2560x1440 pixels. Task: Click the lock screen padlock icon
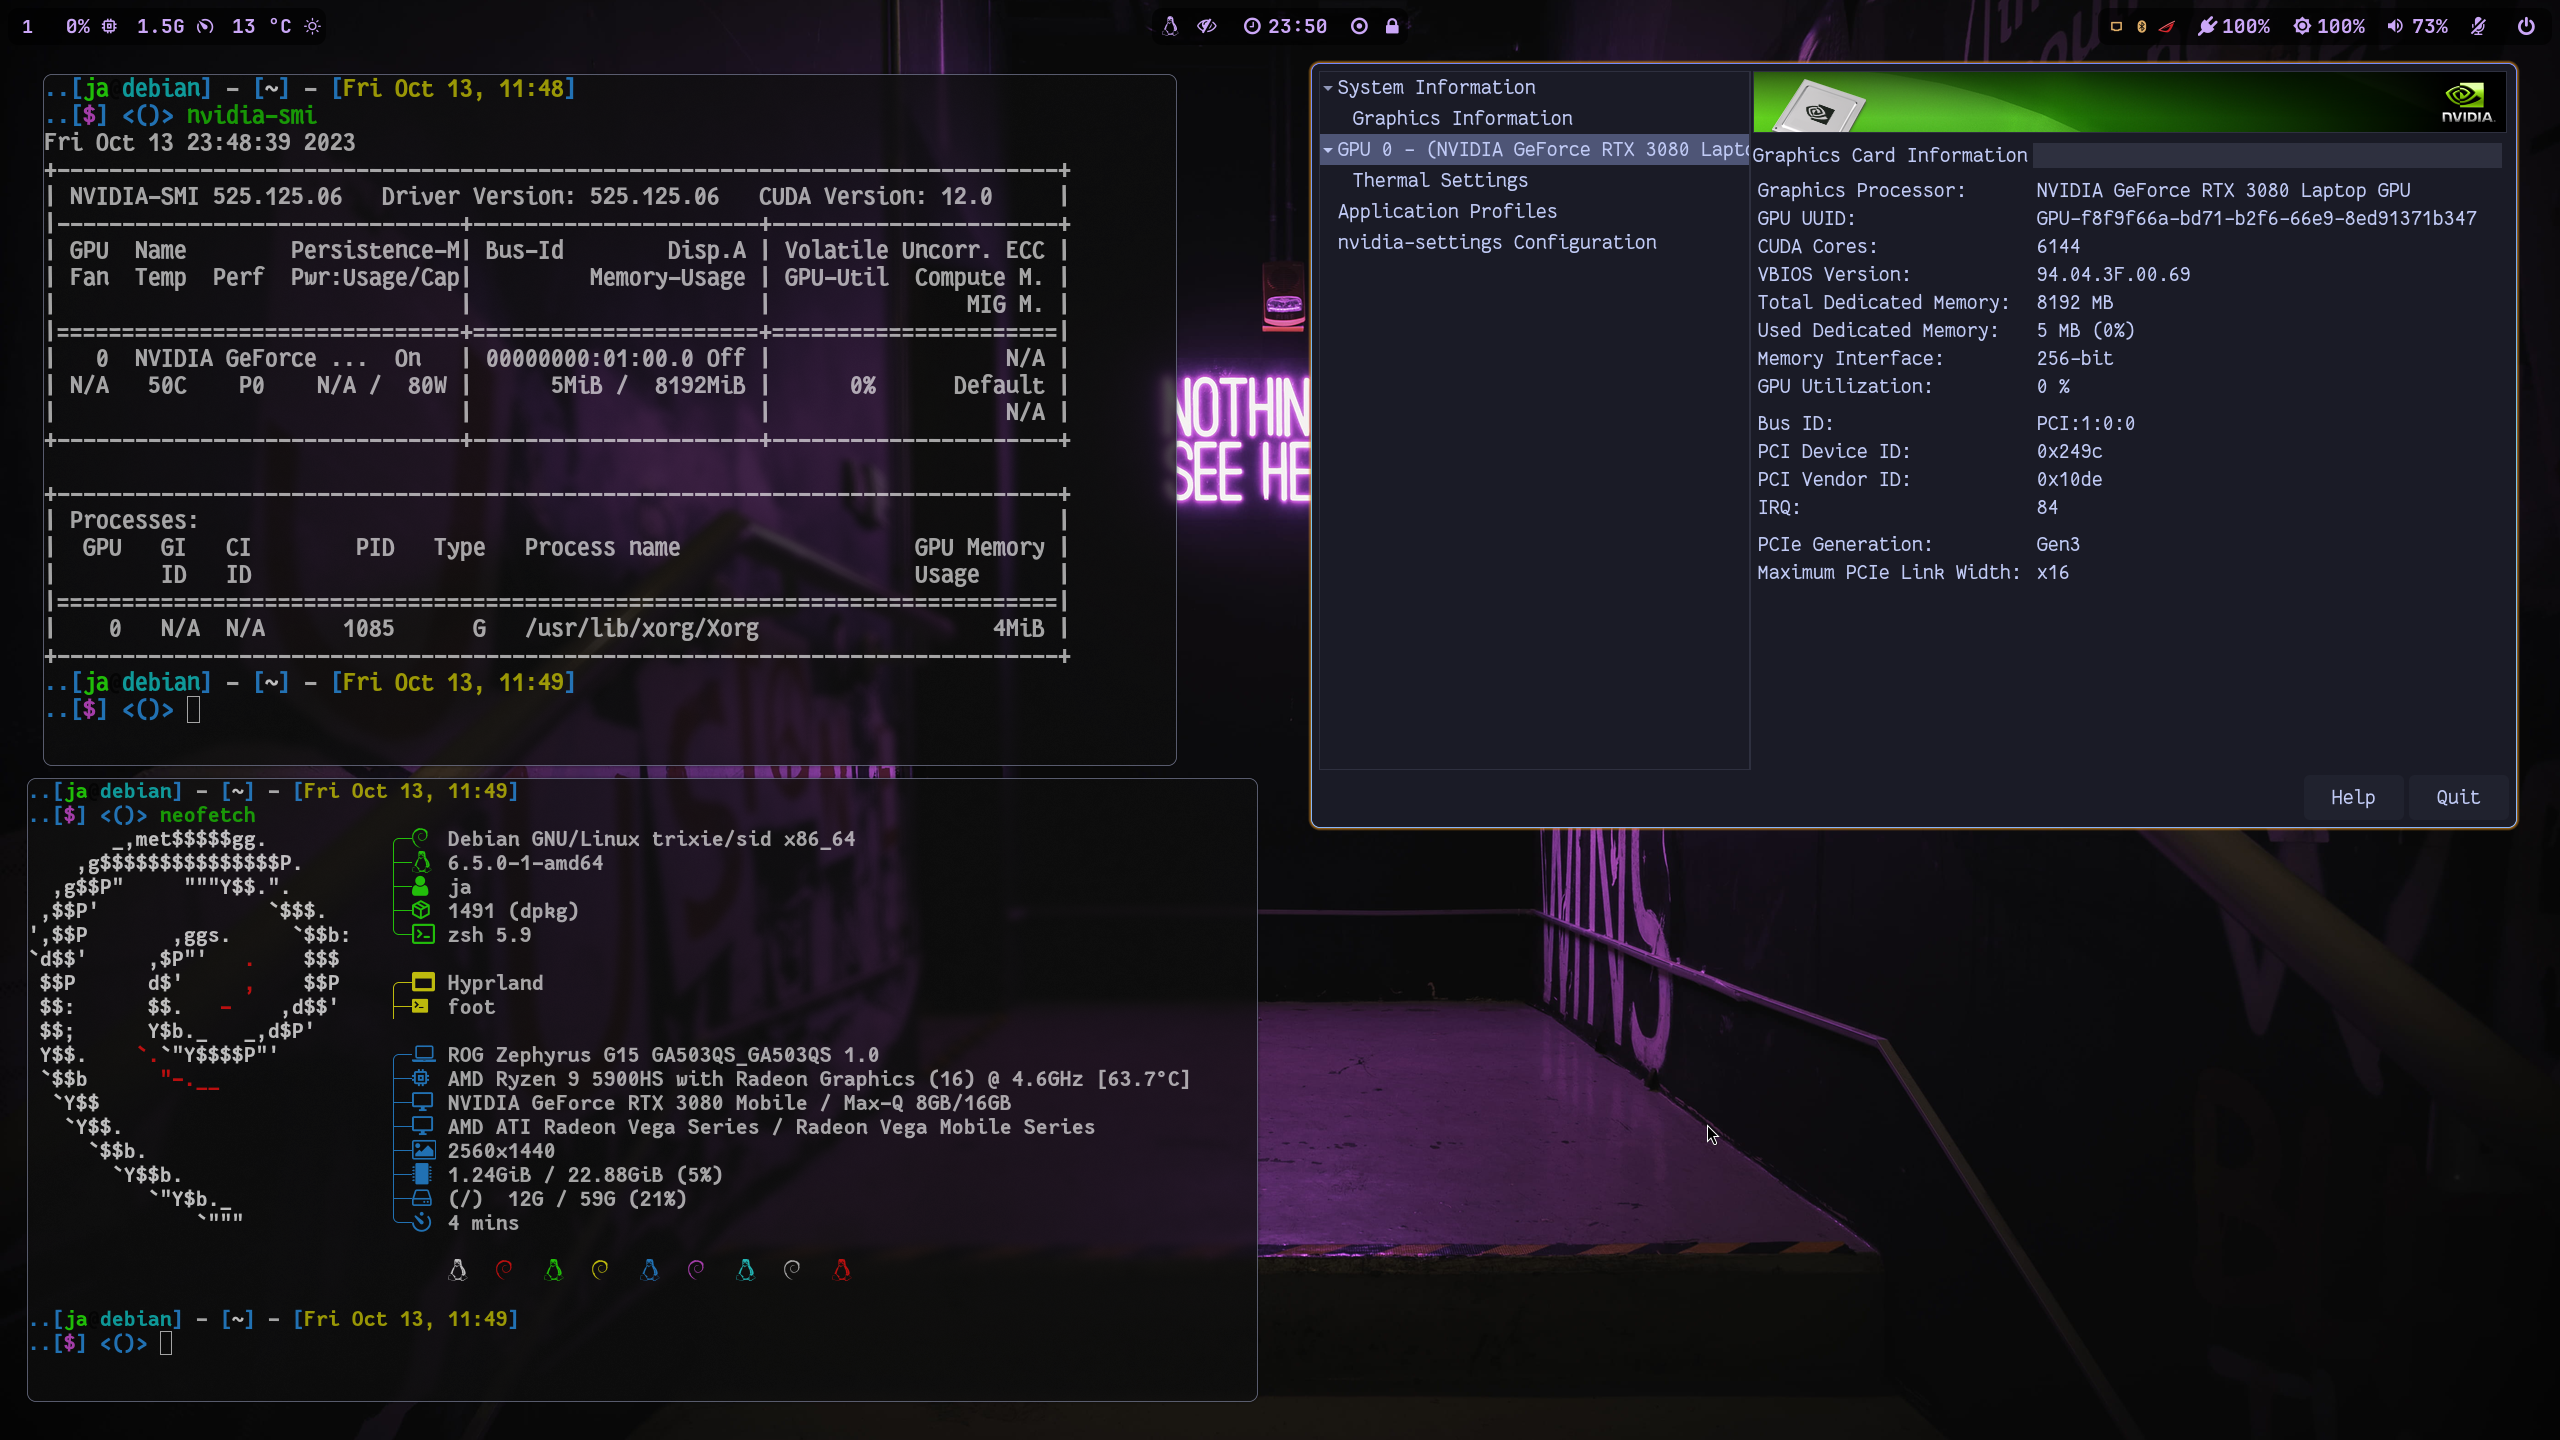pos(1392,27)
